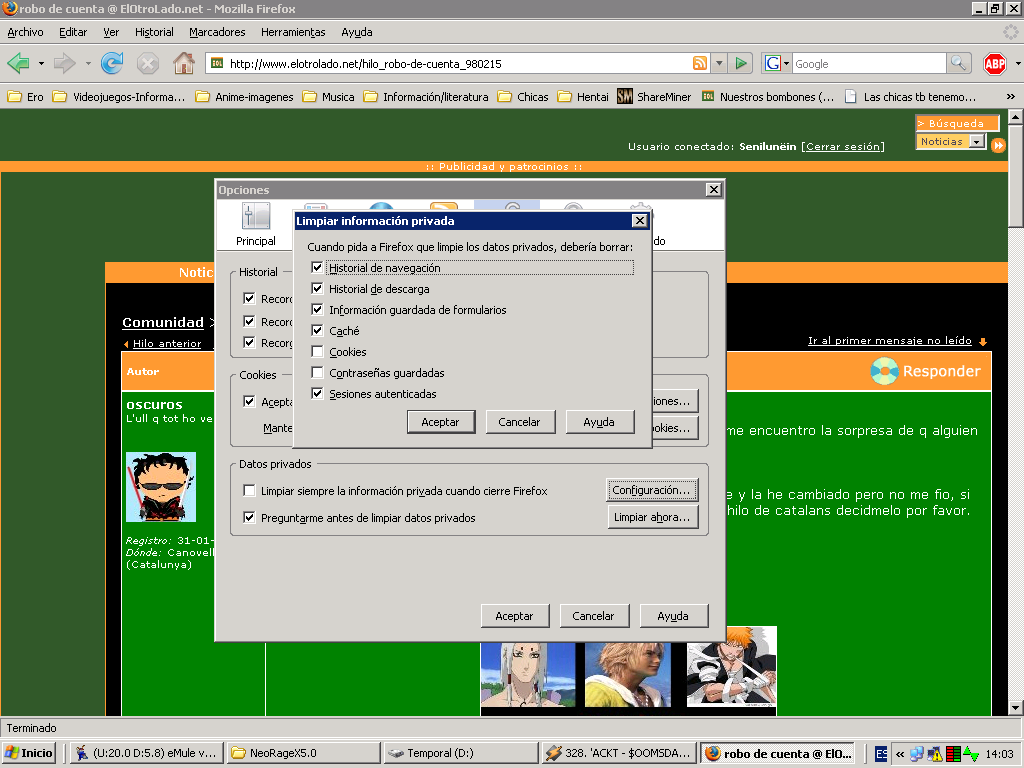Click the green Back arrow button
The image size is (1024, 768).
tap(18, 63)
